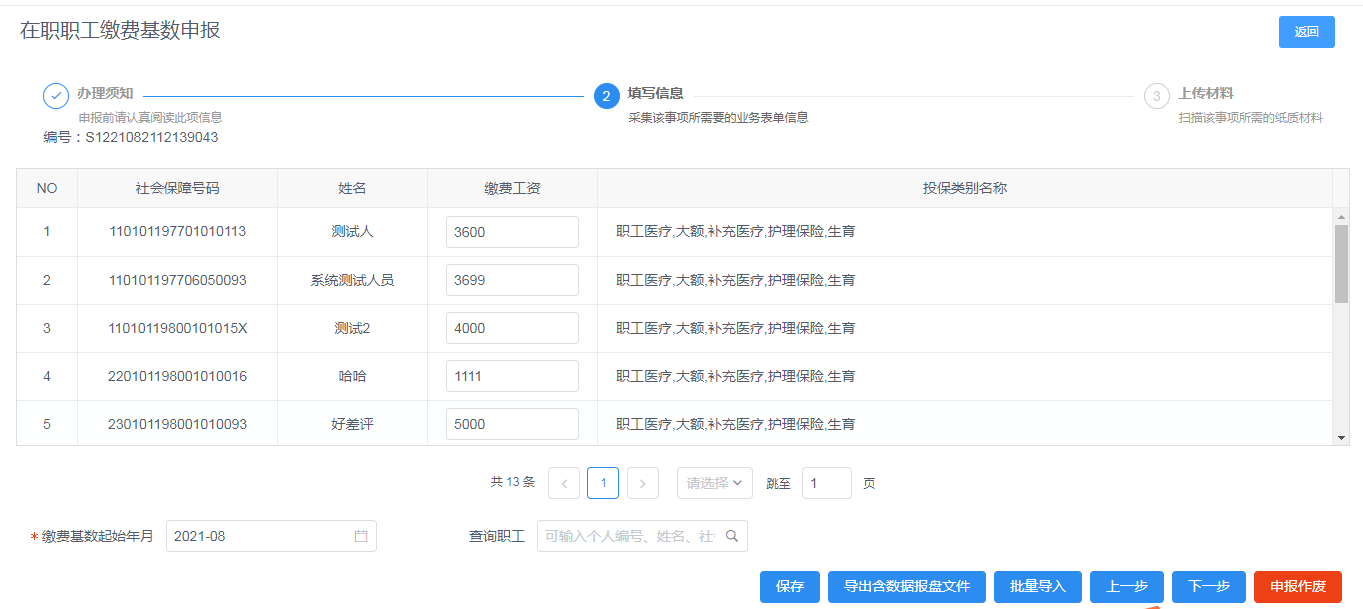Edit 缴费工资 field for 测试人

click(x=512, y=232)
